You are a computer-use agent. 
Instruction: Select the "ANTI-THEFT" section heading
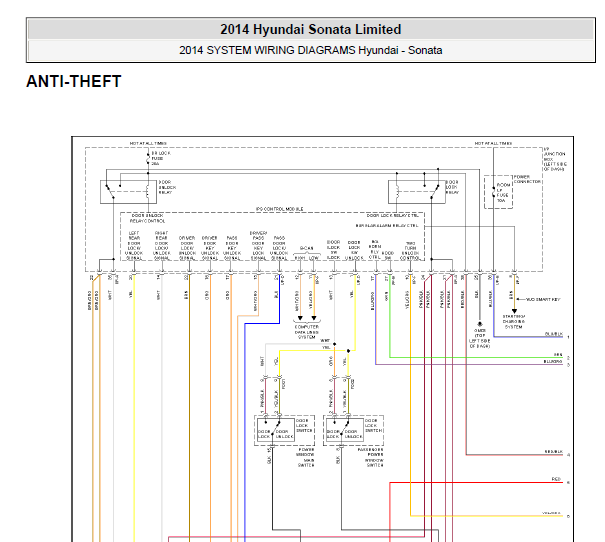coord(74,81)
